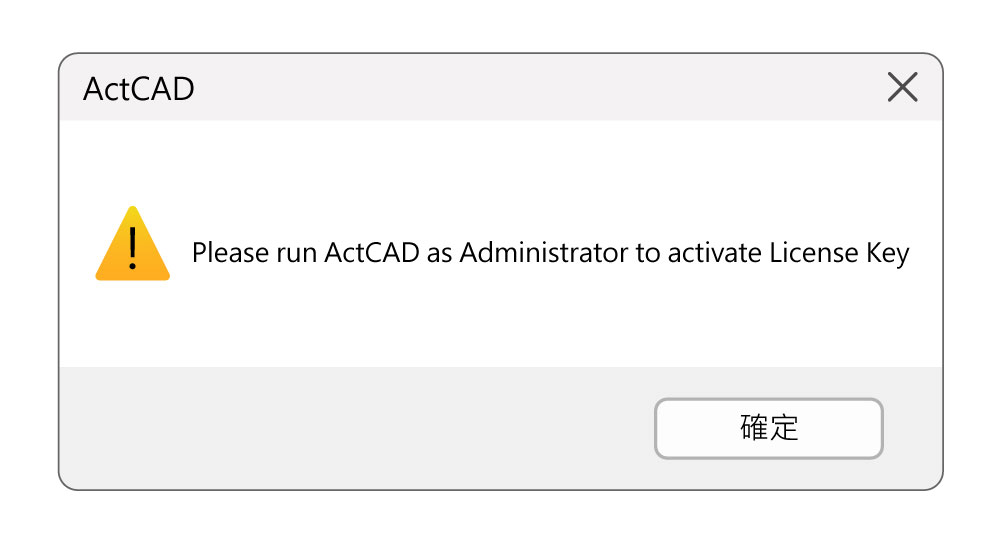Click the gray footer area left of 確定
Viewport: 1000px width, 542px height.
pos(350,428)
